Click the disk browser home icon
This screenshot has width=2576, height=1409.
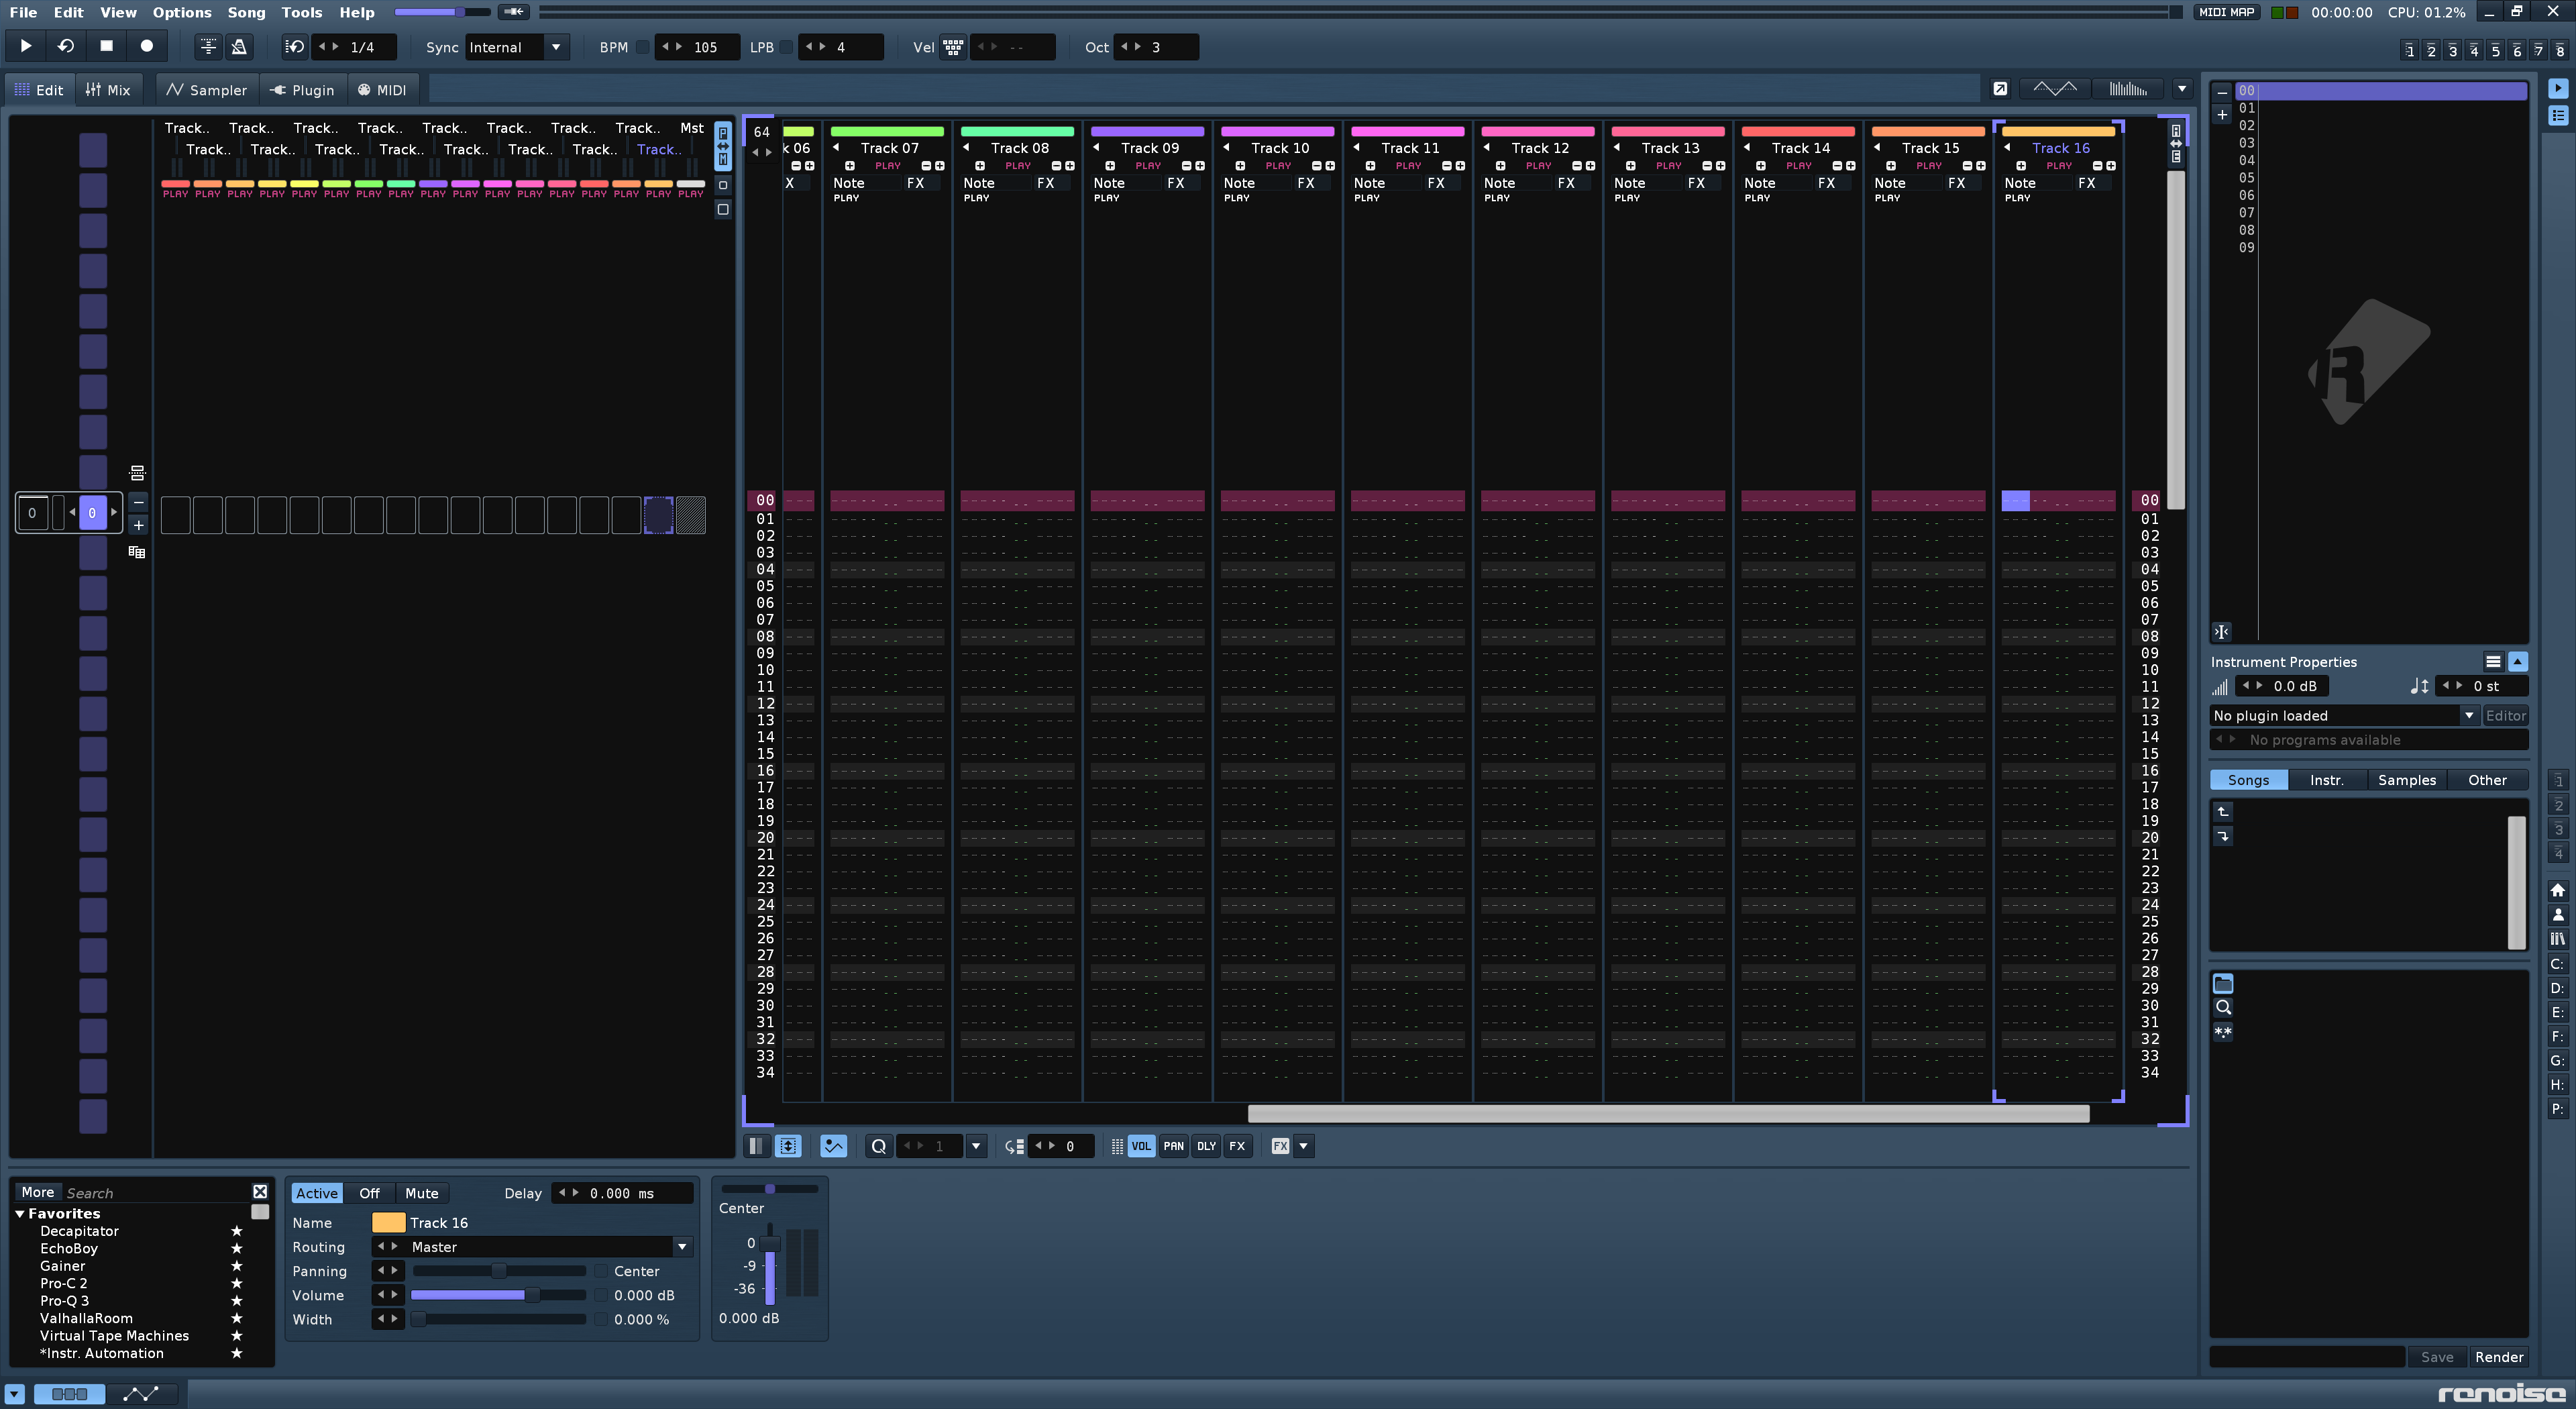(2558, 890)
